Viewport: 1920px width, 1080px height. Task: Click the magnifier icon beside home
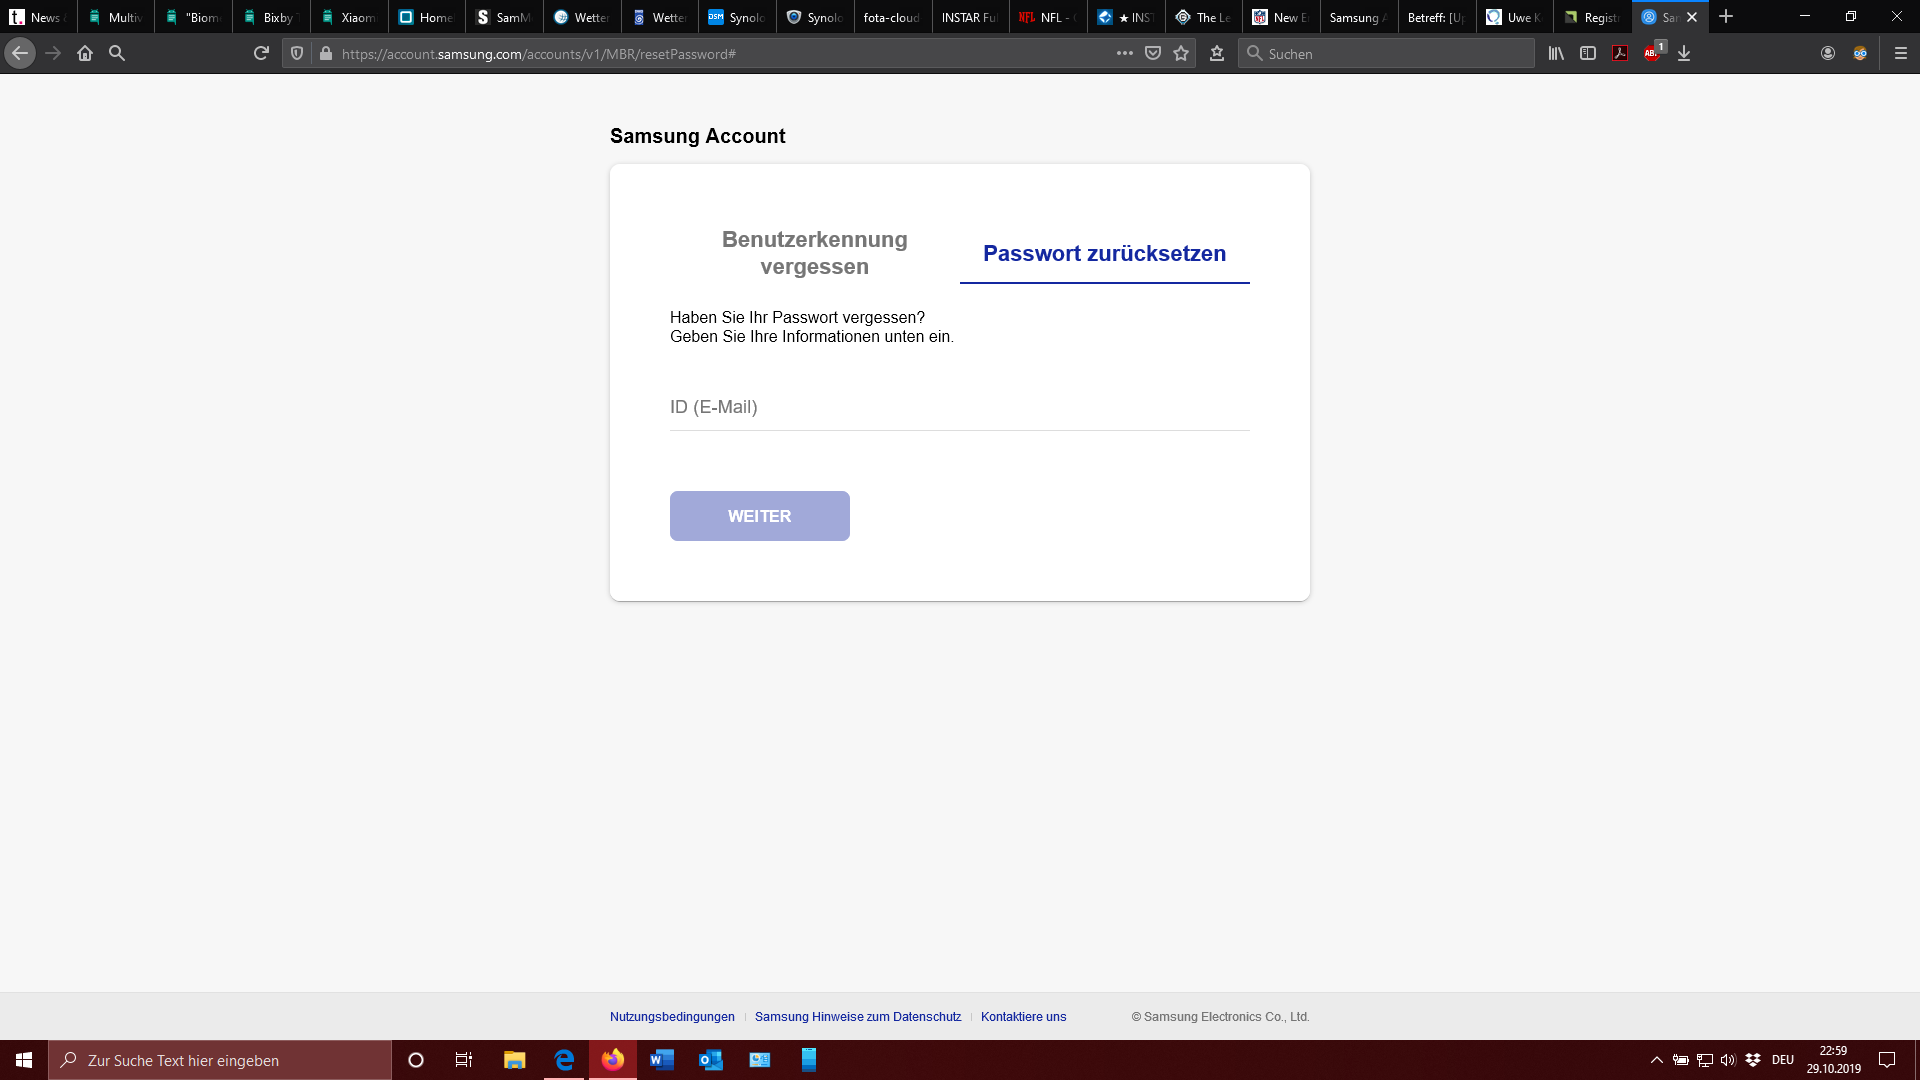(117, 53)
